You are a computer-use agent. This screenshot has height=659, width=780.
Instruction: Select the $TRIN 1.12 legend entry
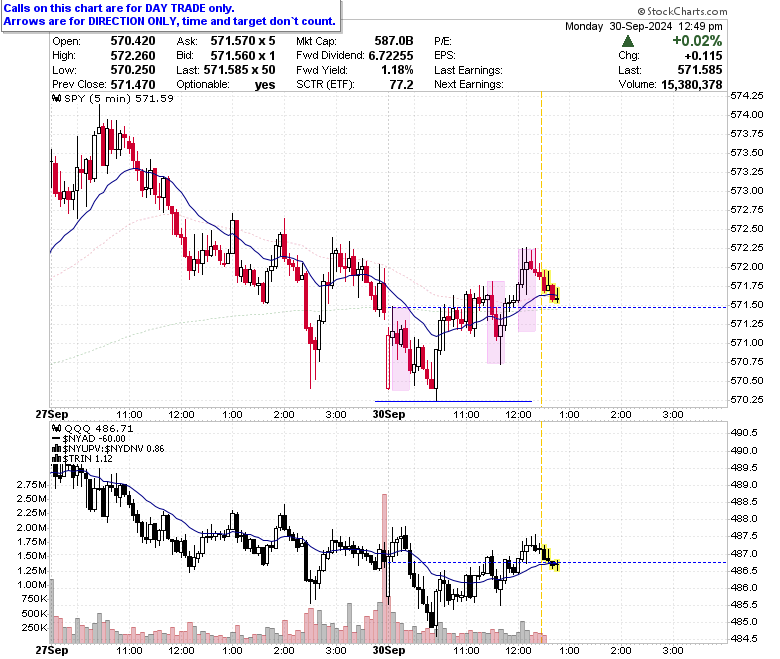pyautogui.click(x=88, y=459)
